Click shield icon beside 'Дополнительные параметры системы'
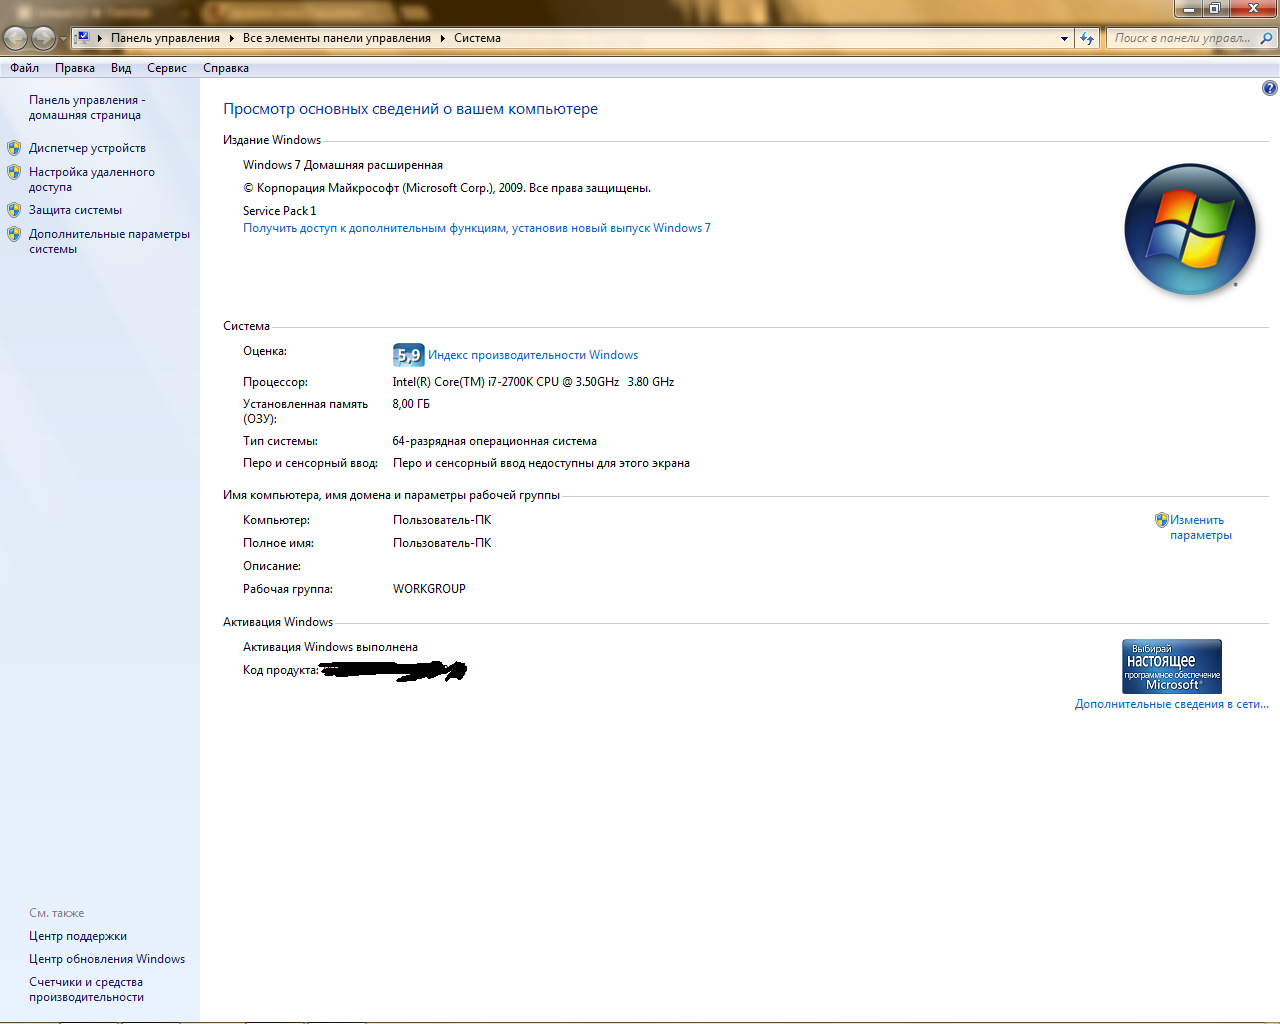This screenshot has height=1024, width=1280. click(x=14, y=234)
